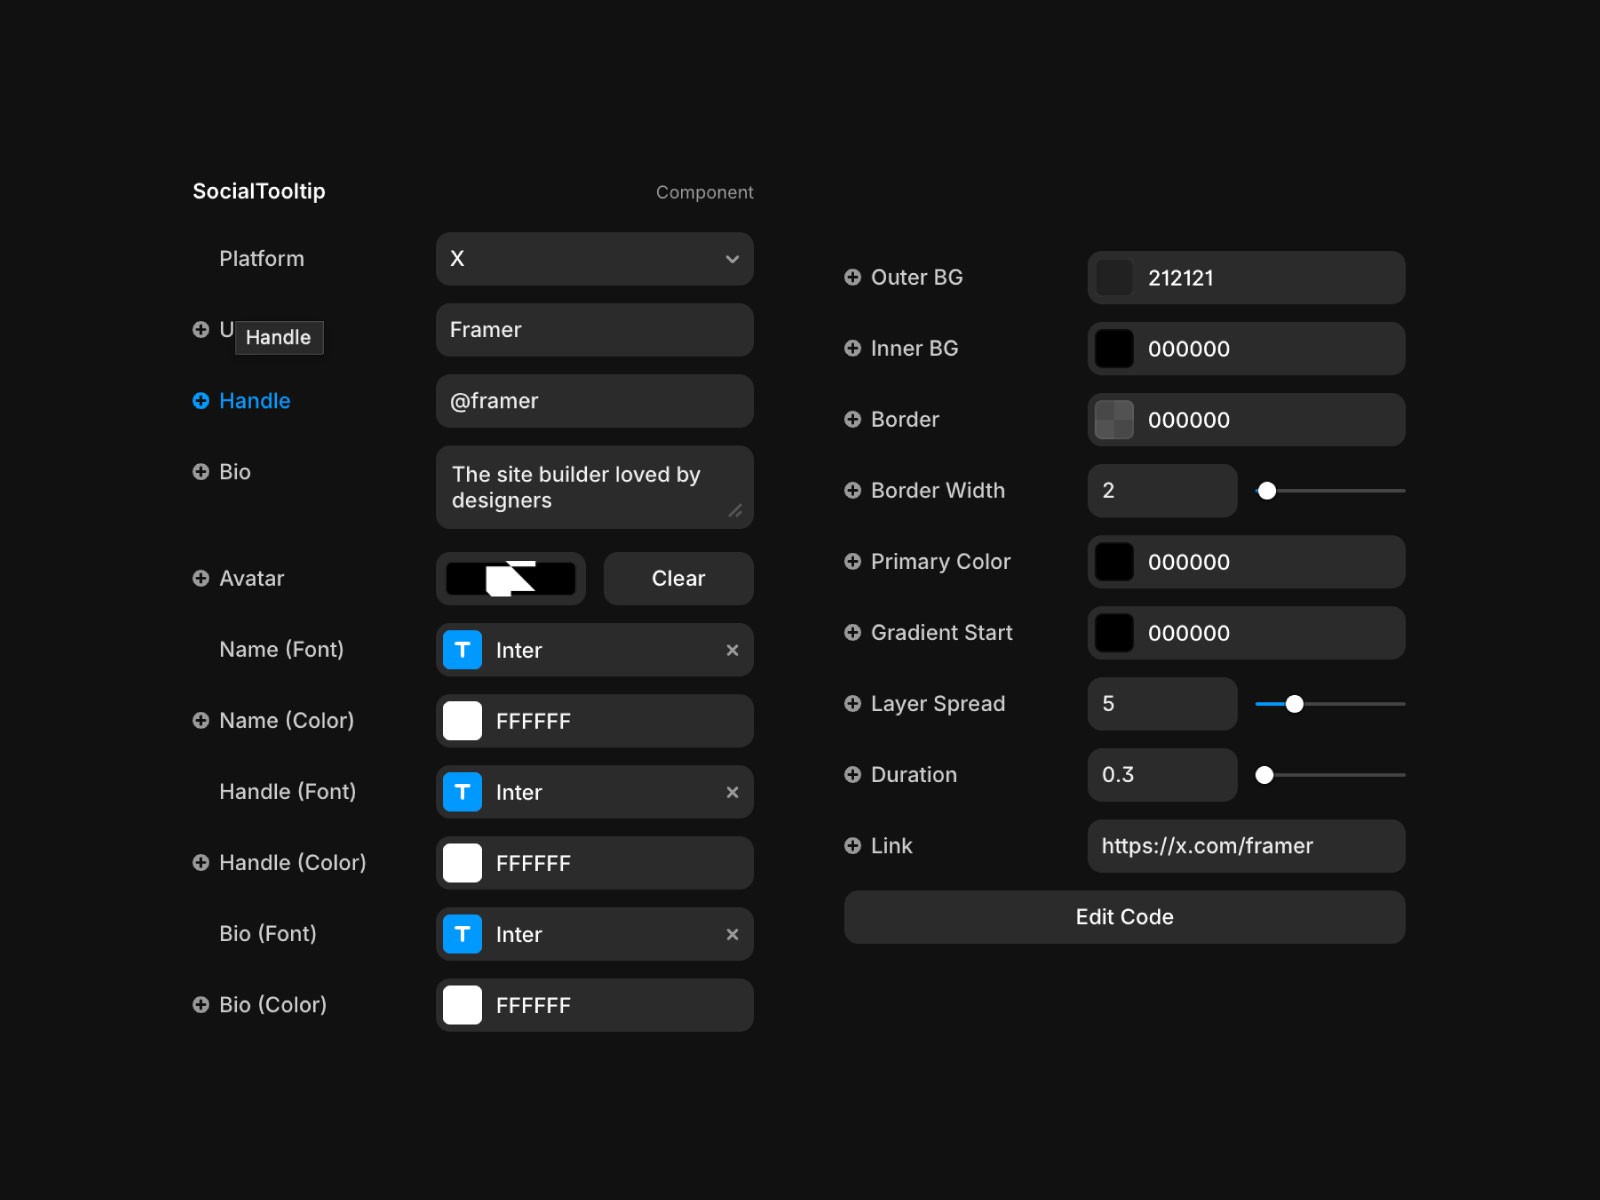Click the plus icon next to Outer BG
1600x1200 pixels.
(x=853, y=278)
